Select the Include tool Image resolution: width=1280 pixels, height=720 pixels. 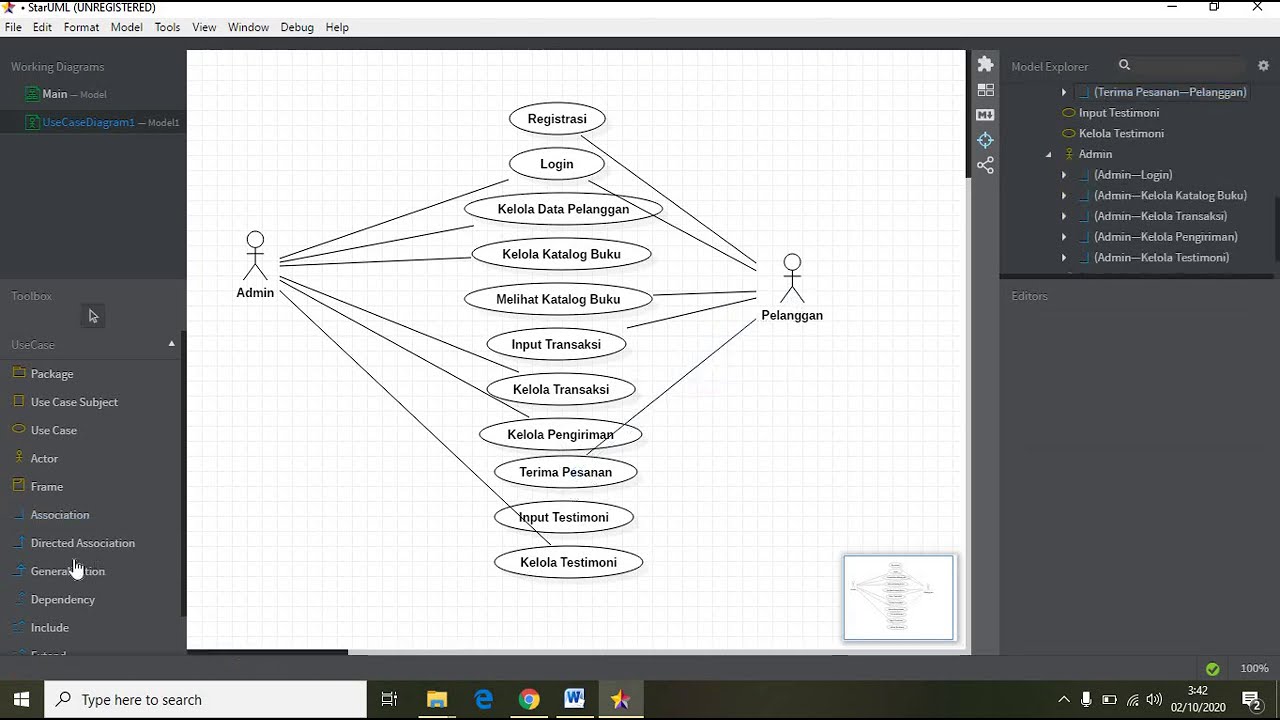49,627
